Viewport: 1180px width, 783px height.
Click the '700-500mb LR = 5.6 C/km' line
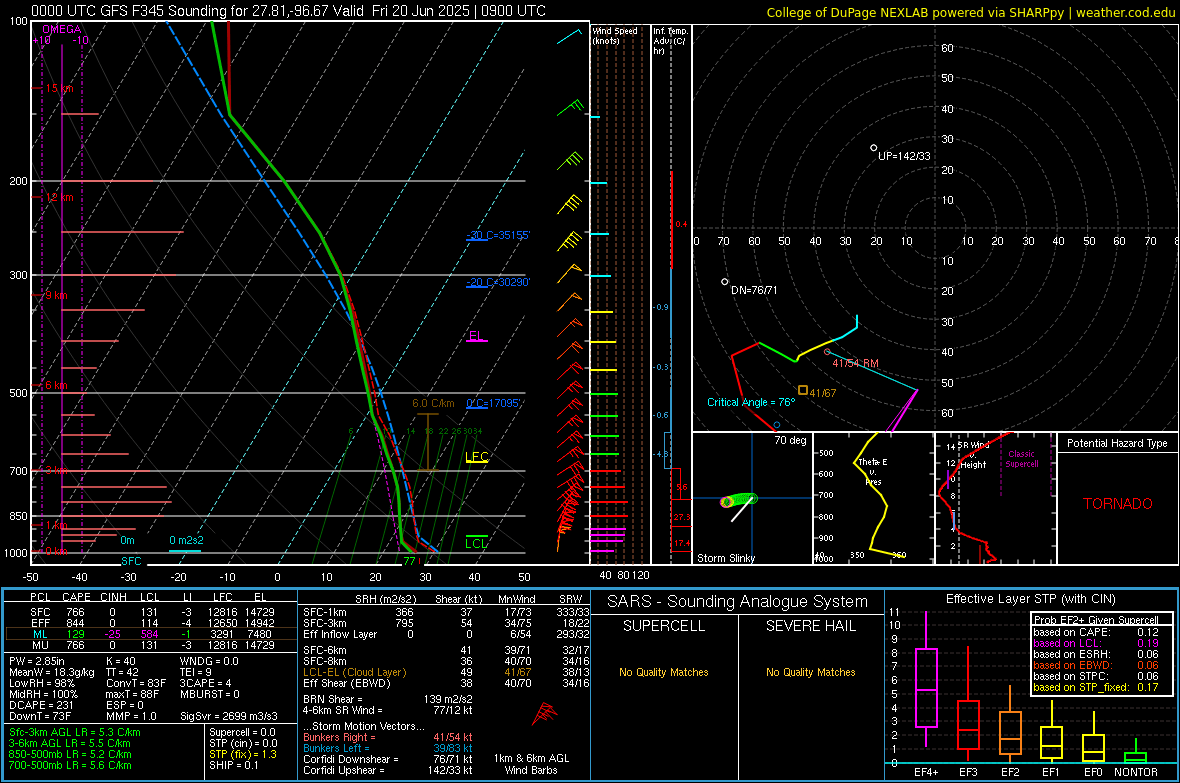70,765
